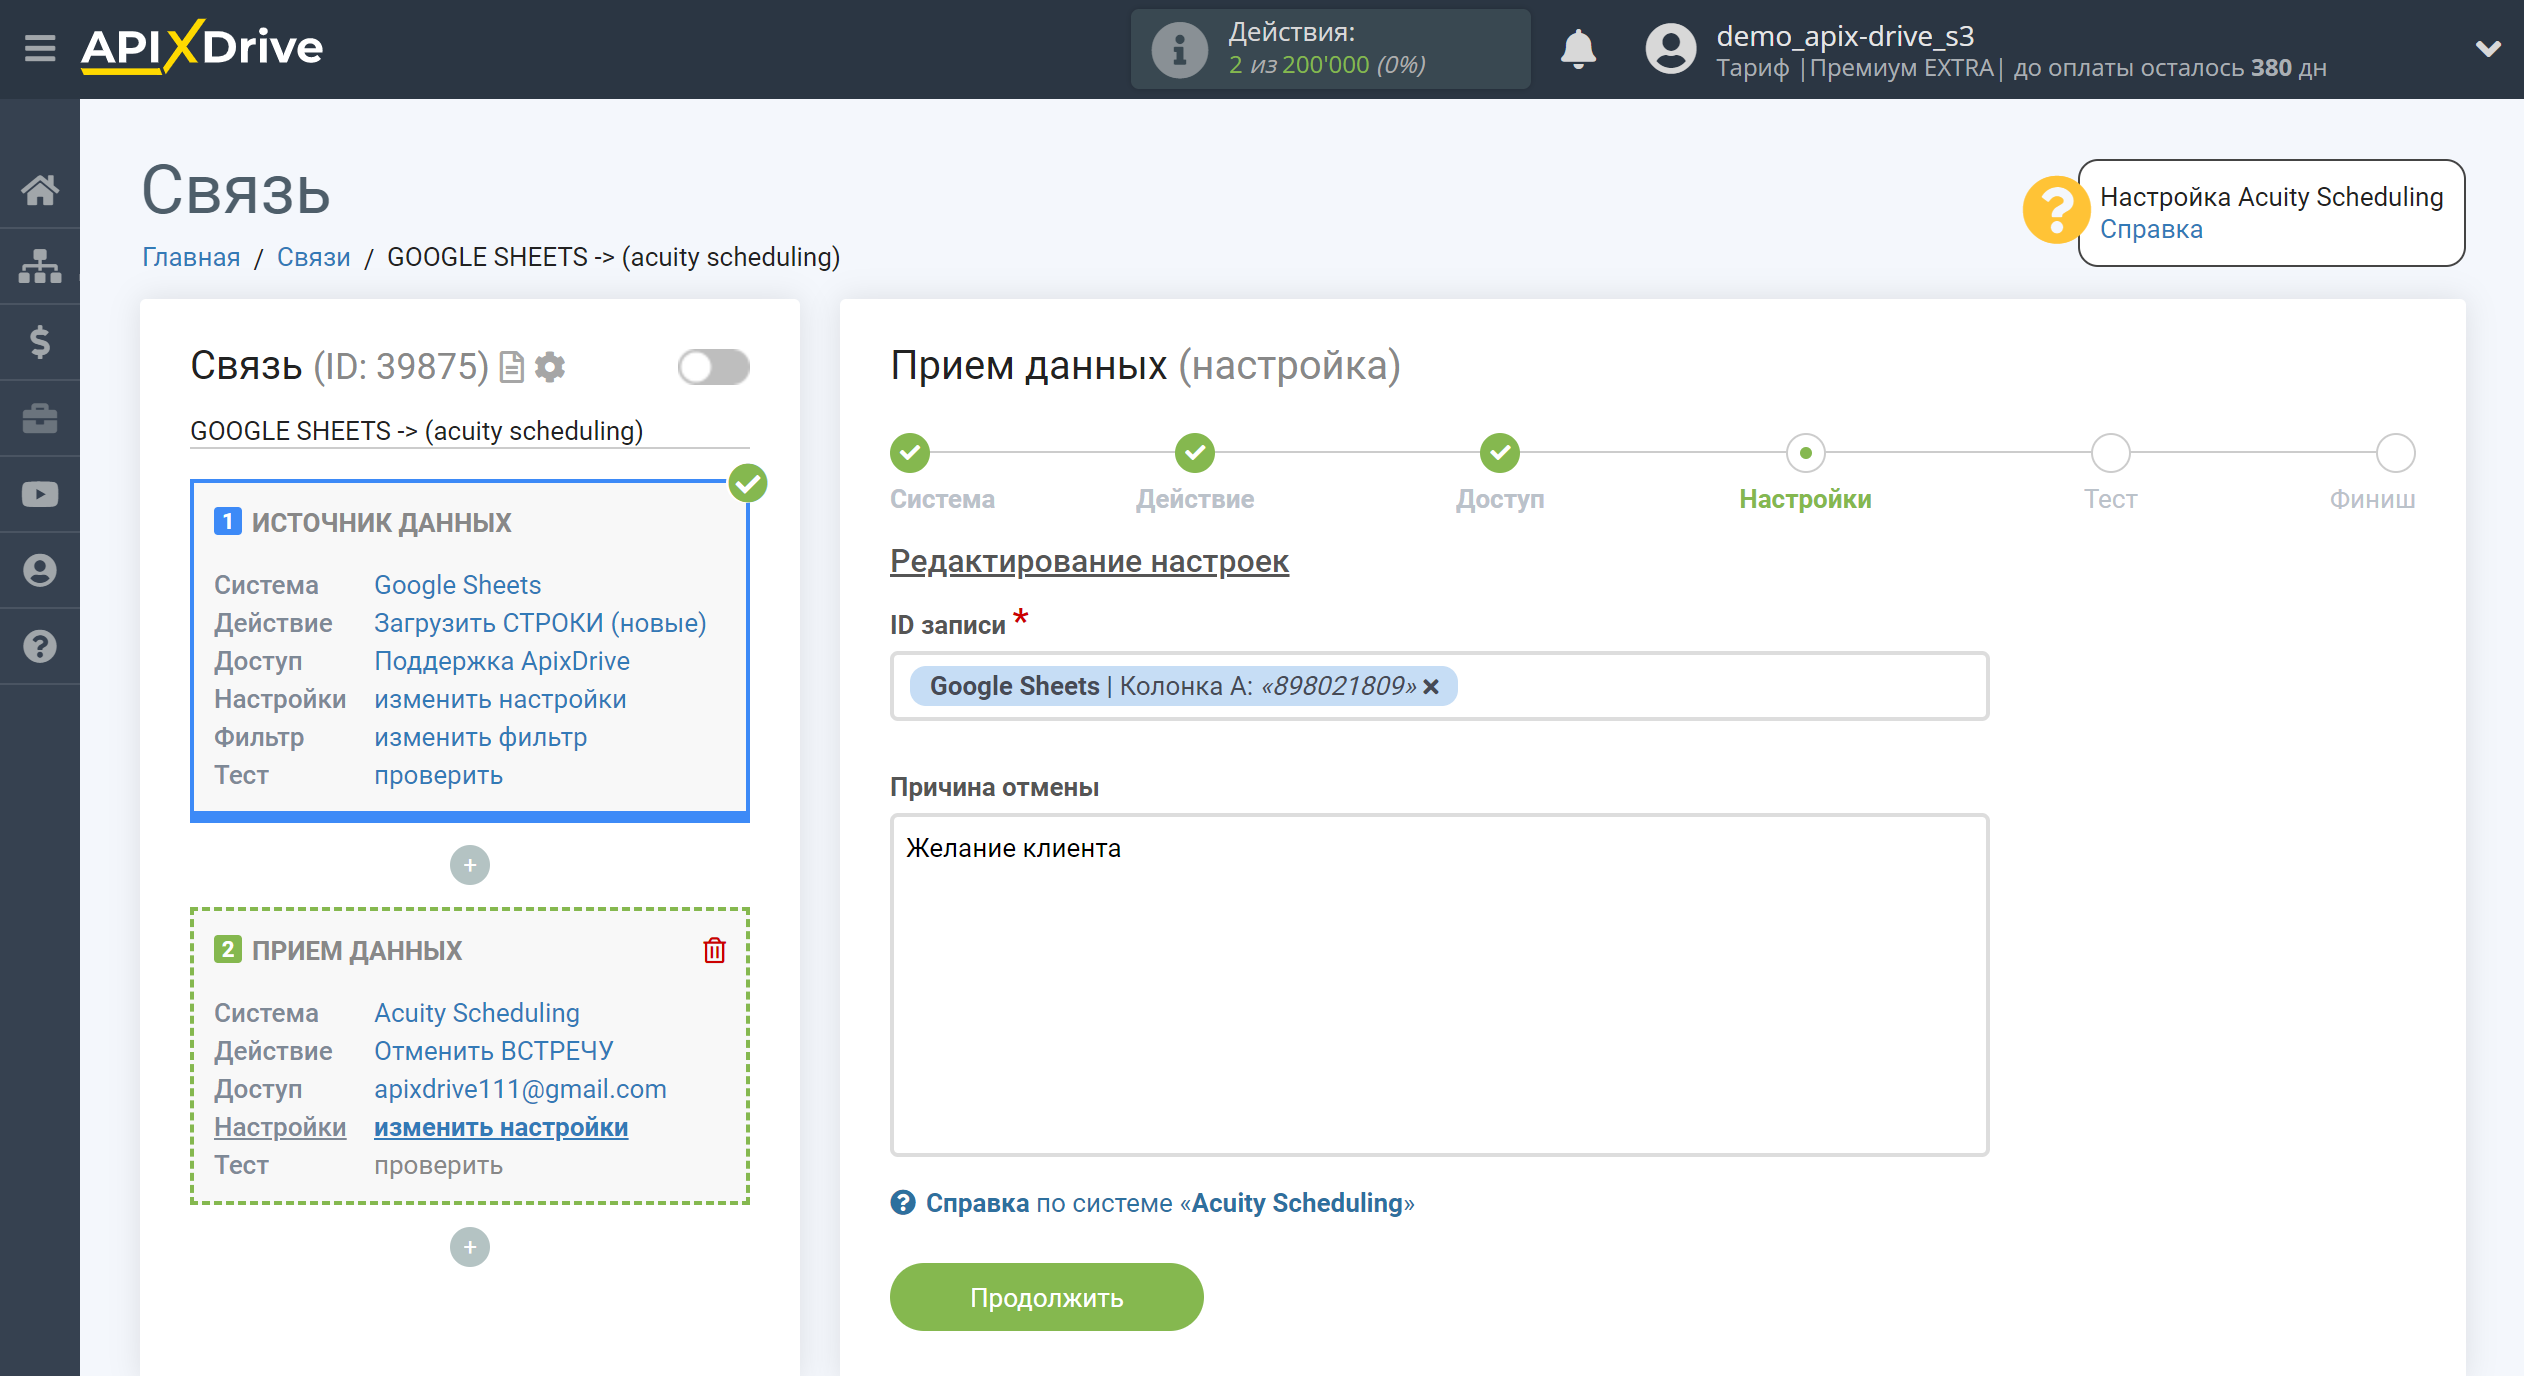Click изменить фильтр link
2524x1376 pixels.
tap(480, 737)
